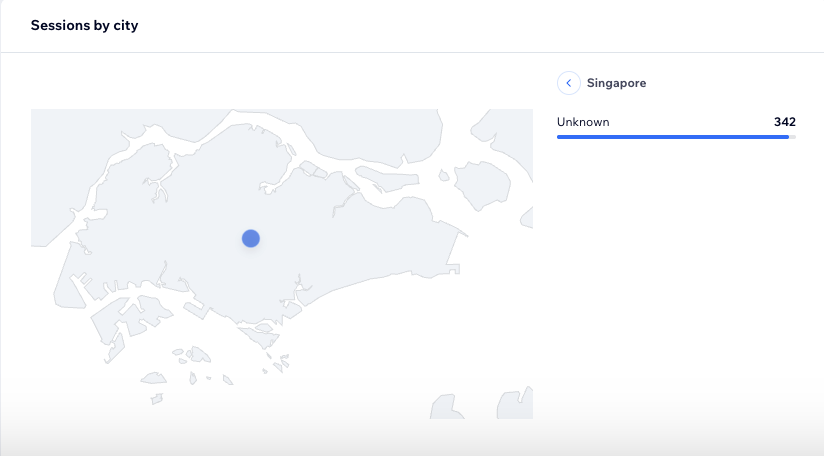
Task: Click the Jurong Island shape in the southwest
Action: [130, 317]
